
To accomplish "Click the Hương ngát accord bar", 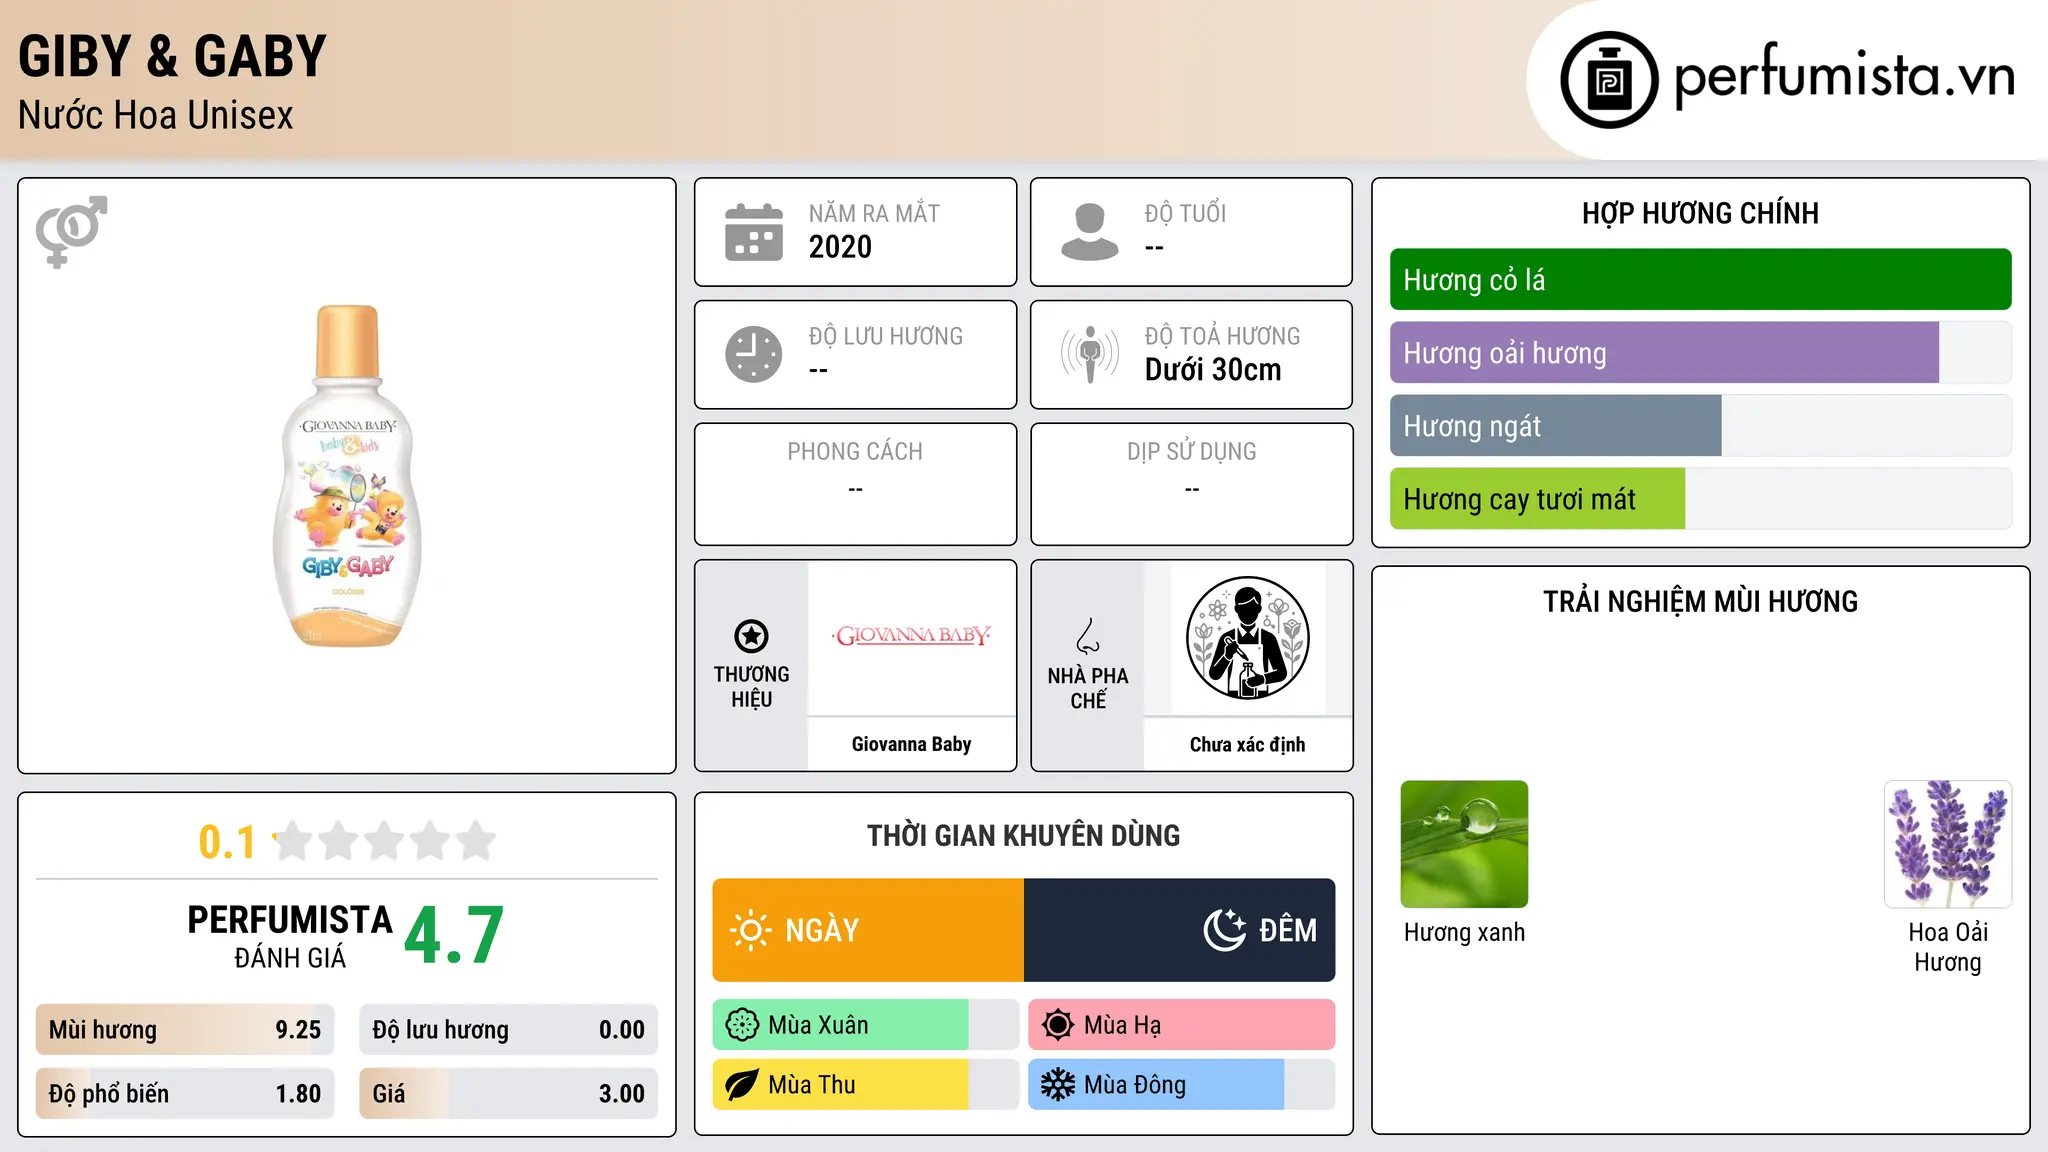I will tap(1700, 426).
